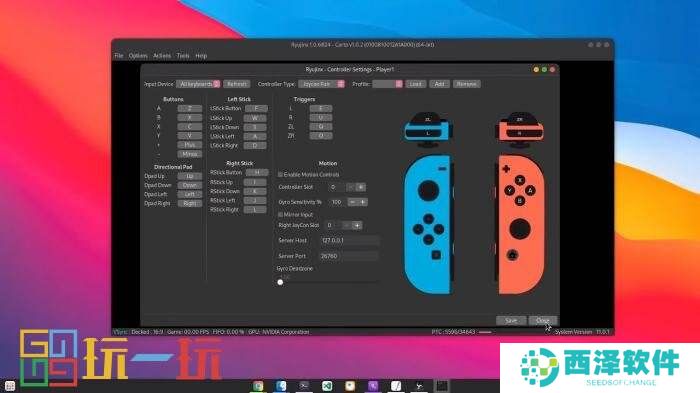
Task: Click the Server Port input field
Action: [x=349, y=256]
